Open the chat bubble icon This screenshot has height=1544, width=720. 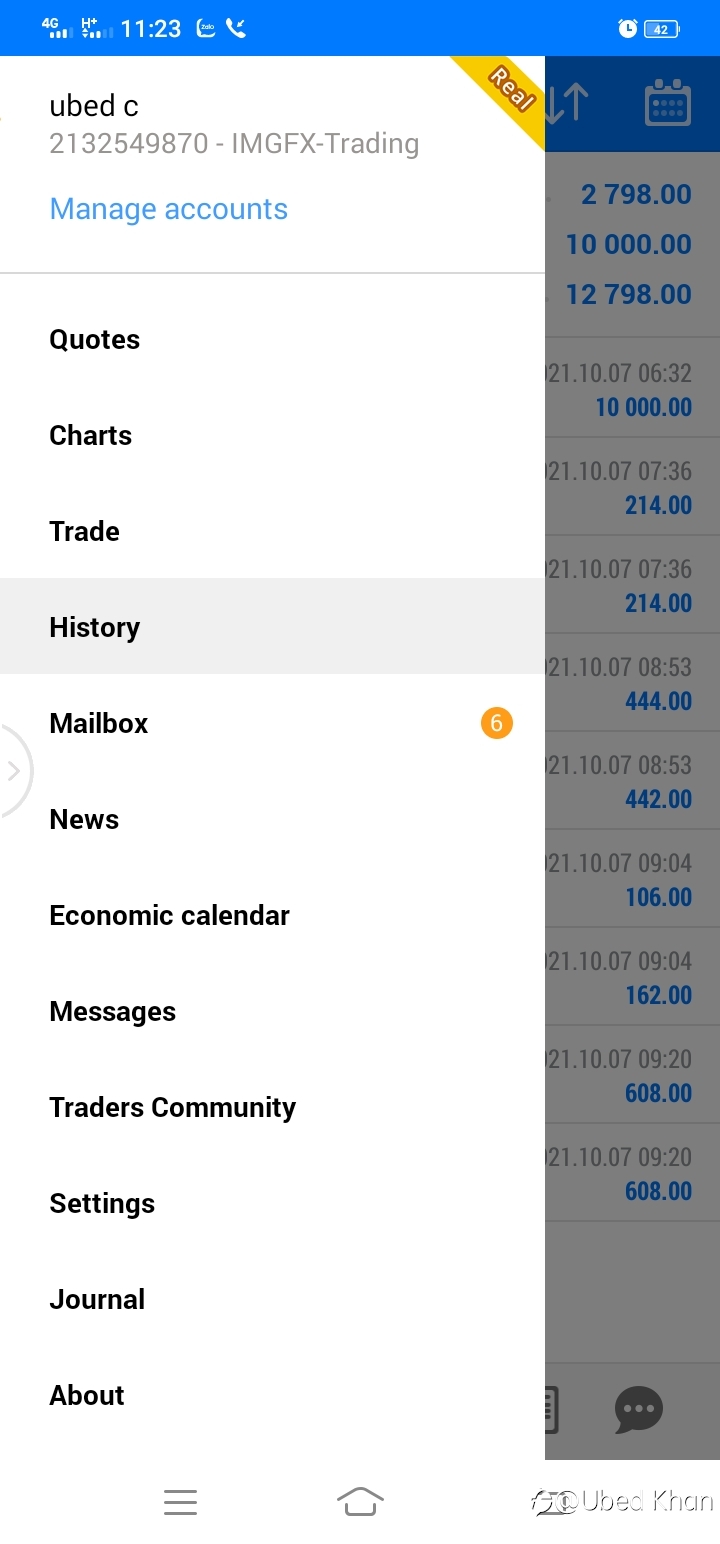pyautogui.click(x=639, y=1409)
